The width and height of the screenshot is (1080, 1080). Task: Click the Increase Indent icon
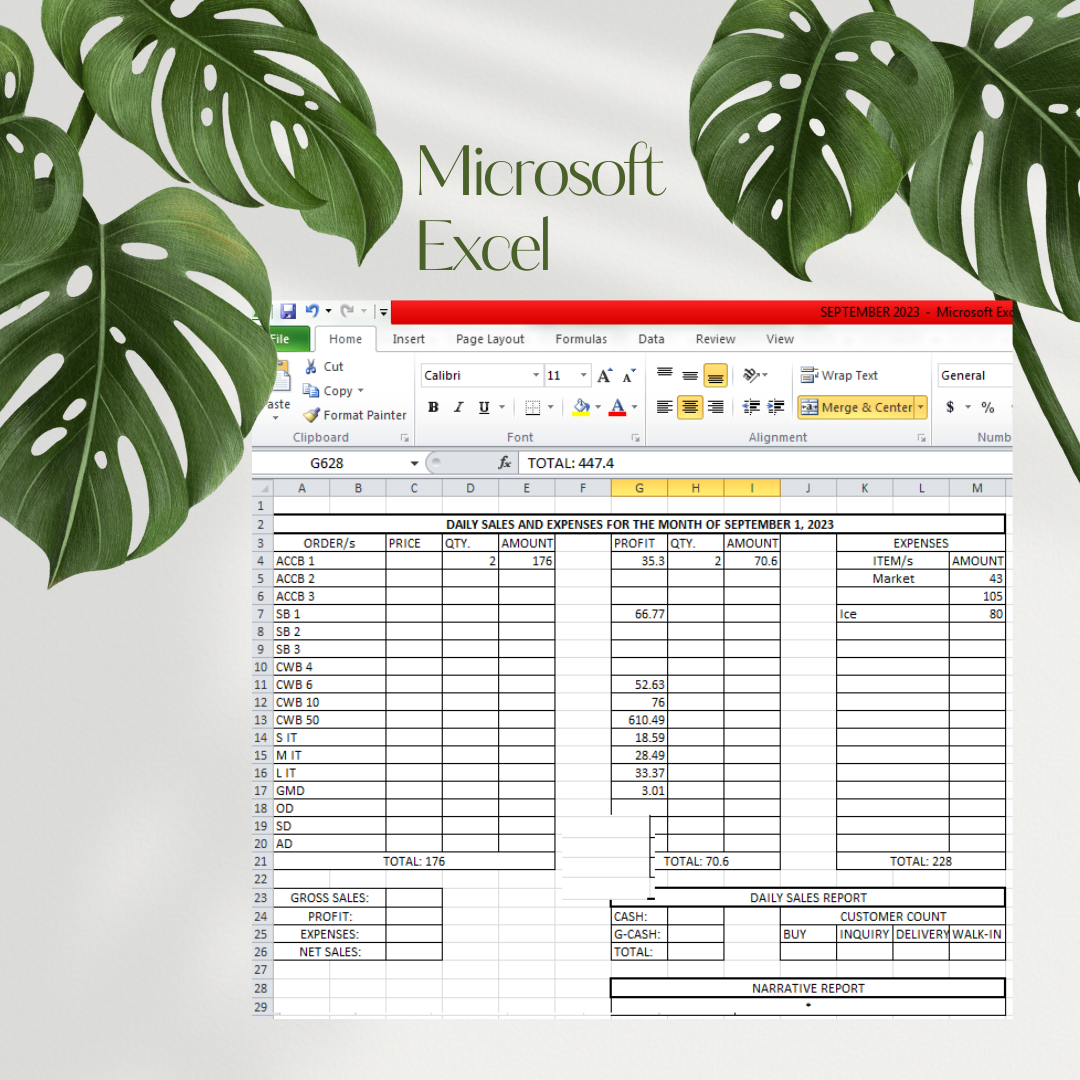tap(776, 407)
